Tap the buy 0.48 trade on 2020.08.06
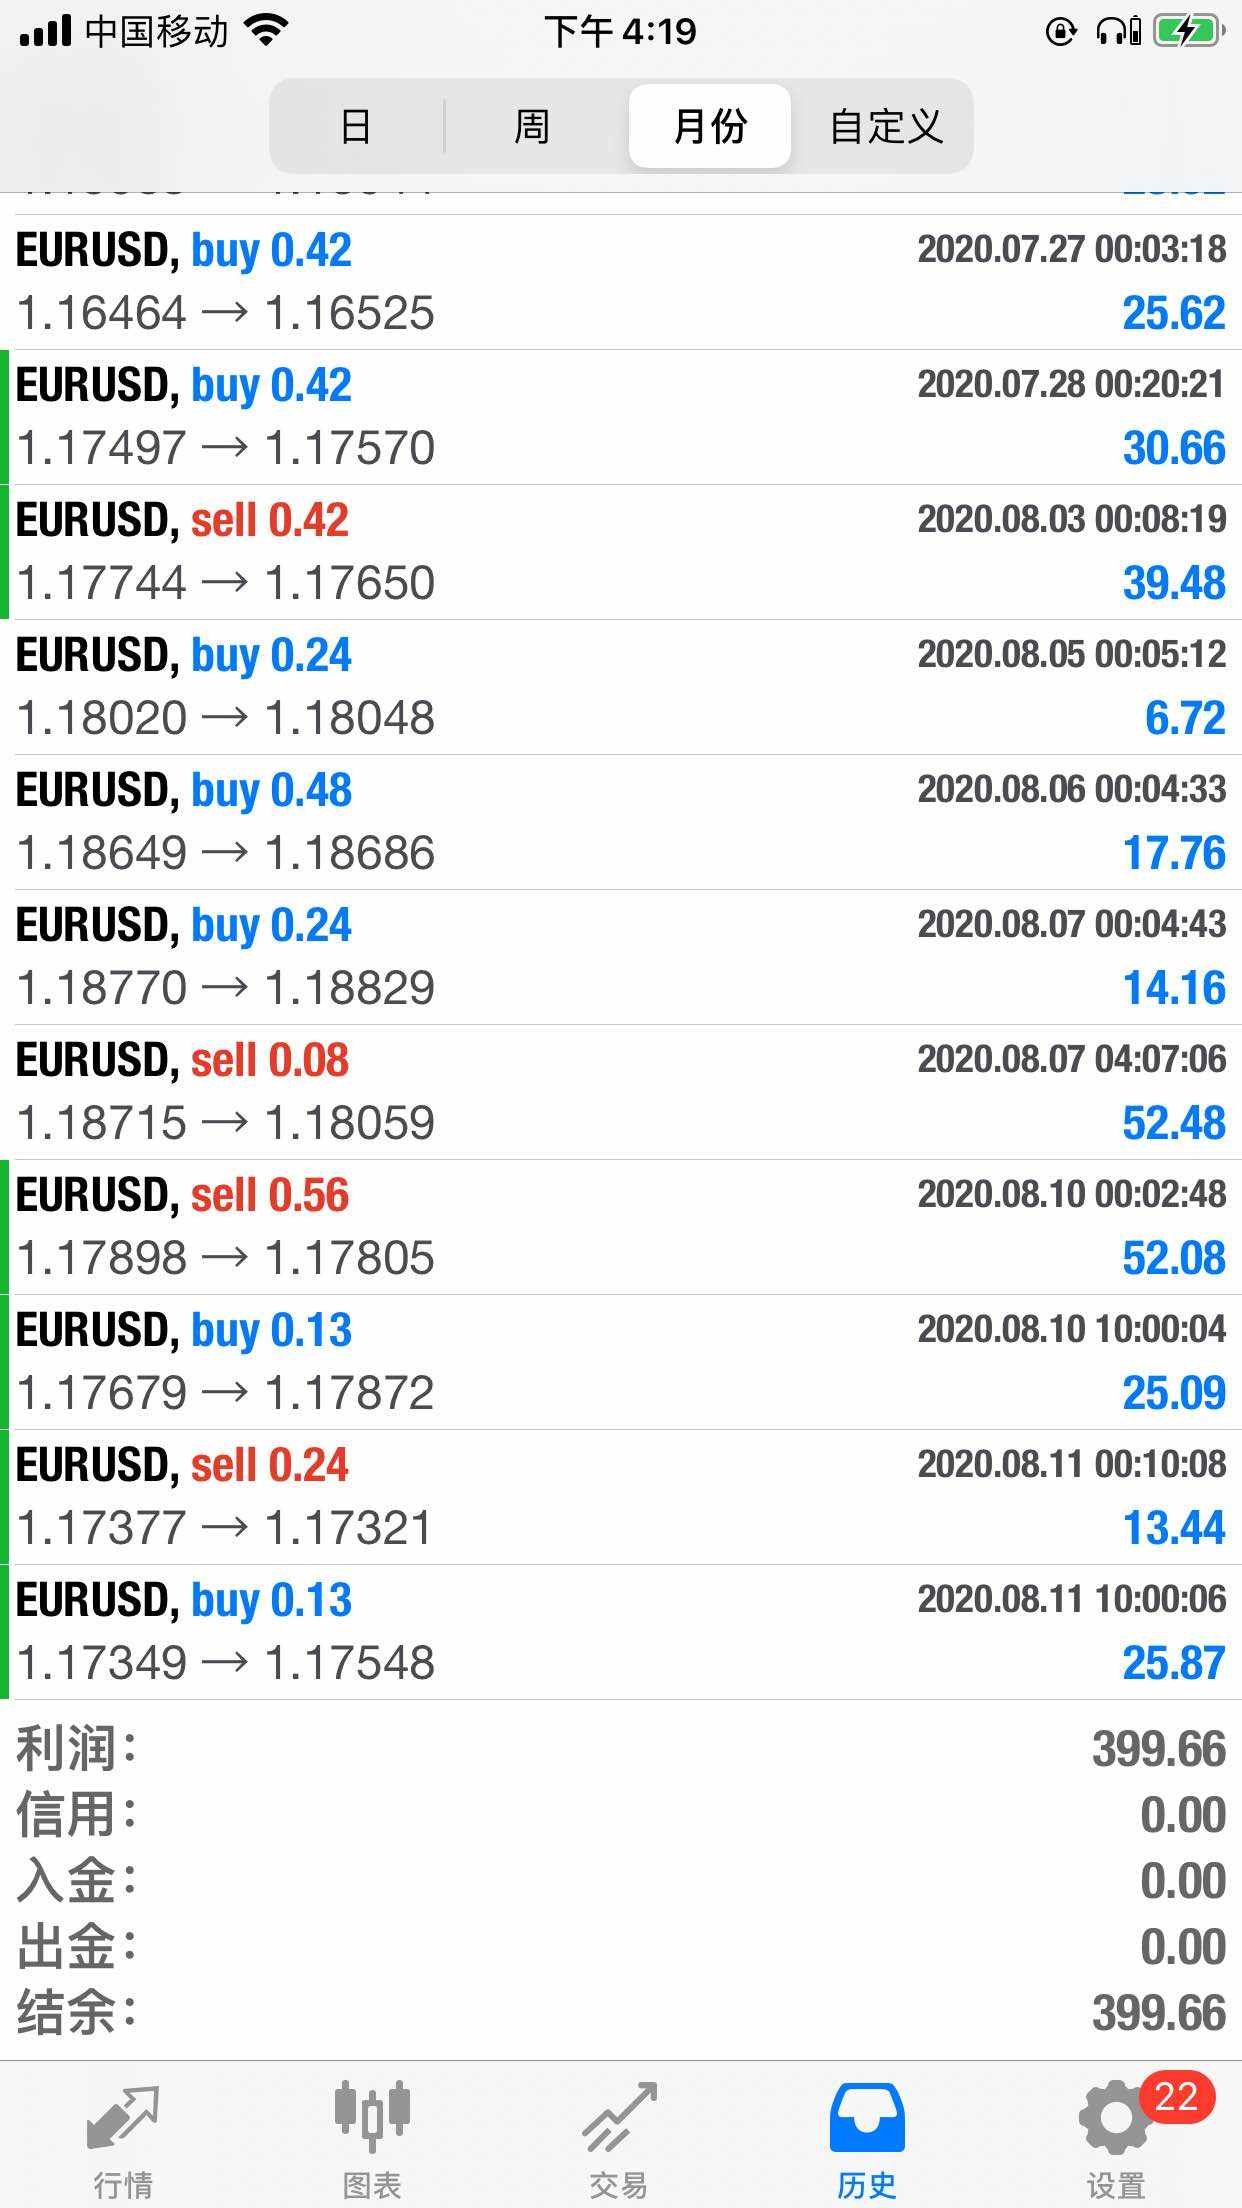 (x=621, y=822)
